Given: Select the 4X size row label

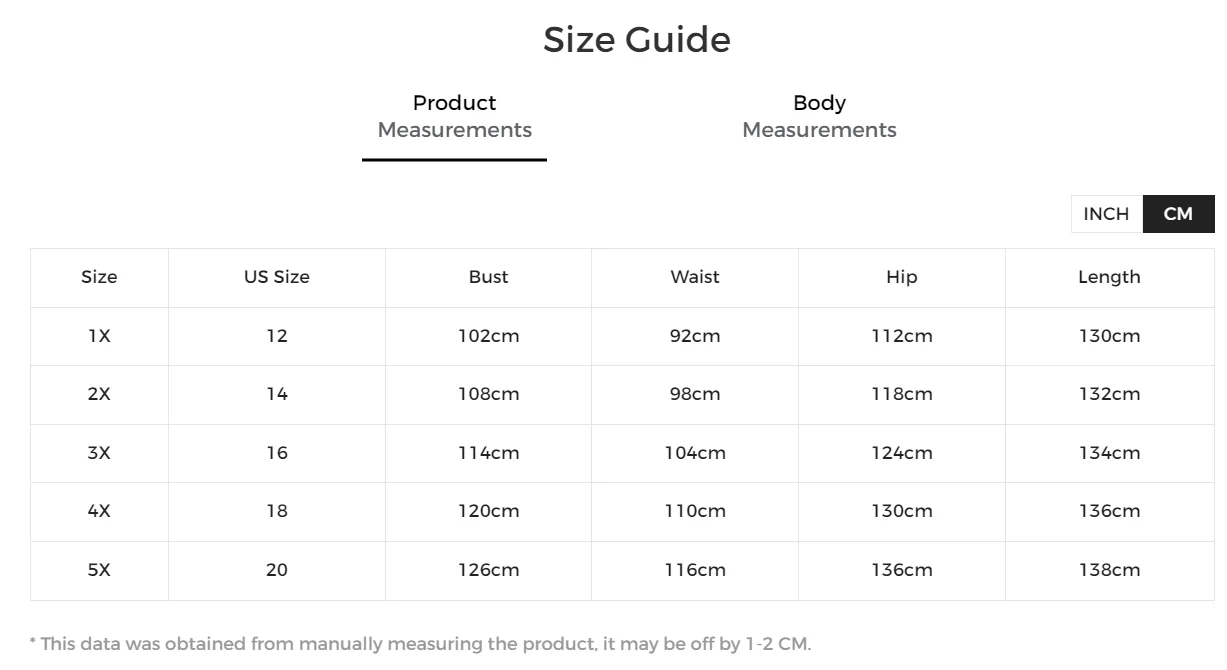Looking at the screenshot, I should point(99,511).
